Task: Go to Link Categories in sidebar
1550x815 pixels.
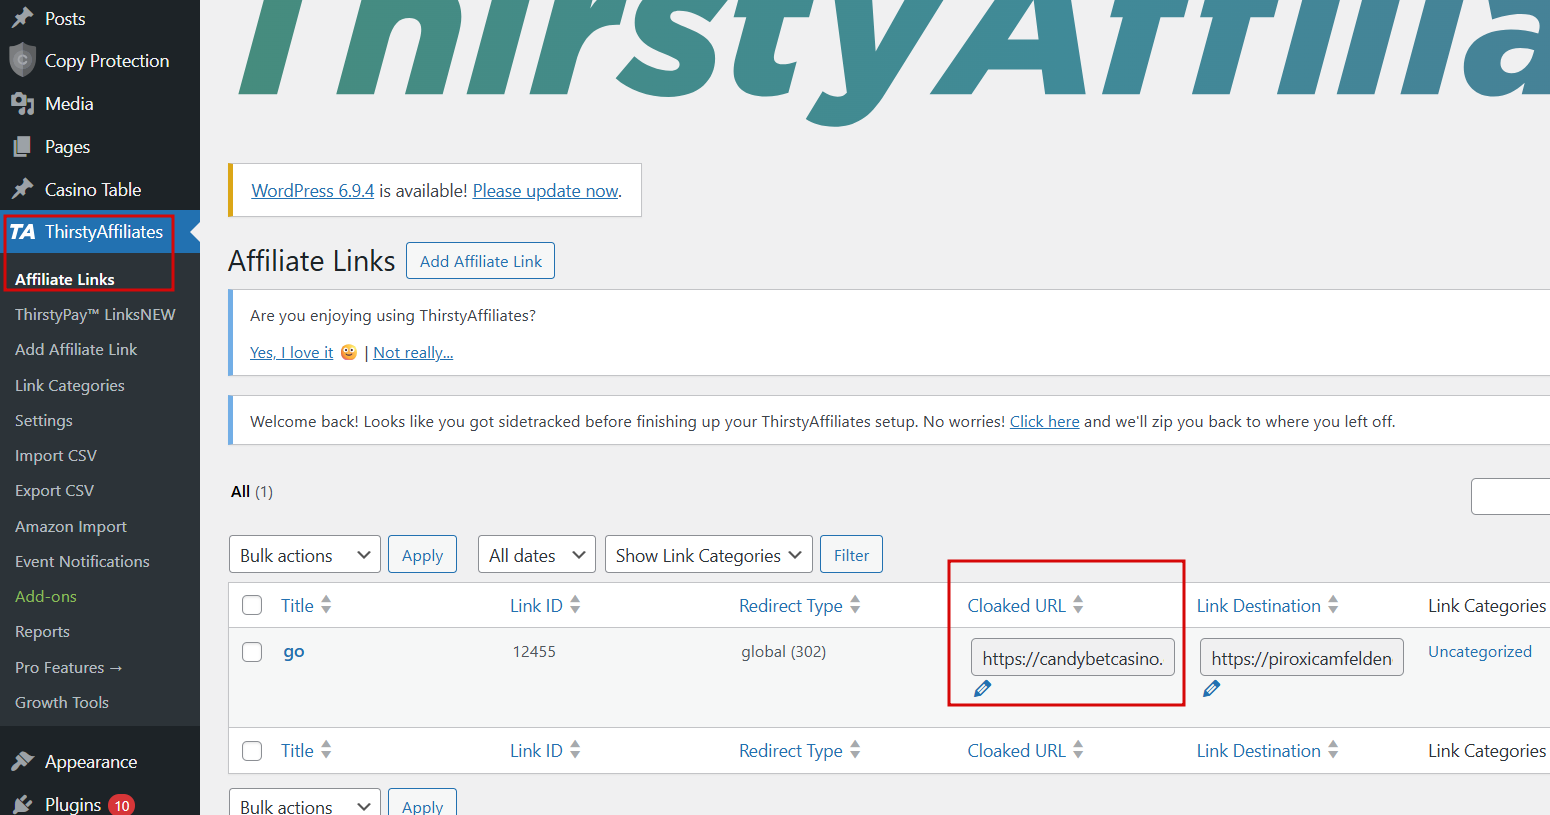Action: 70,385
